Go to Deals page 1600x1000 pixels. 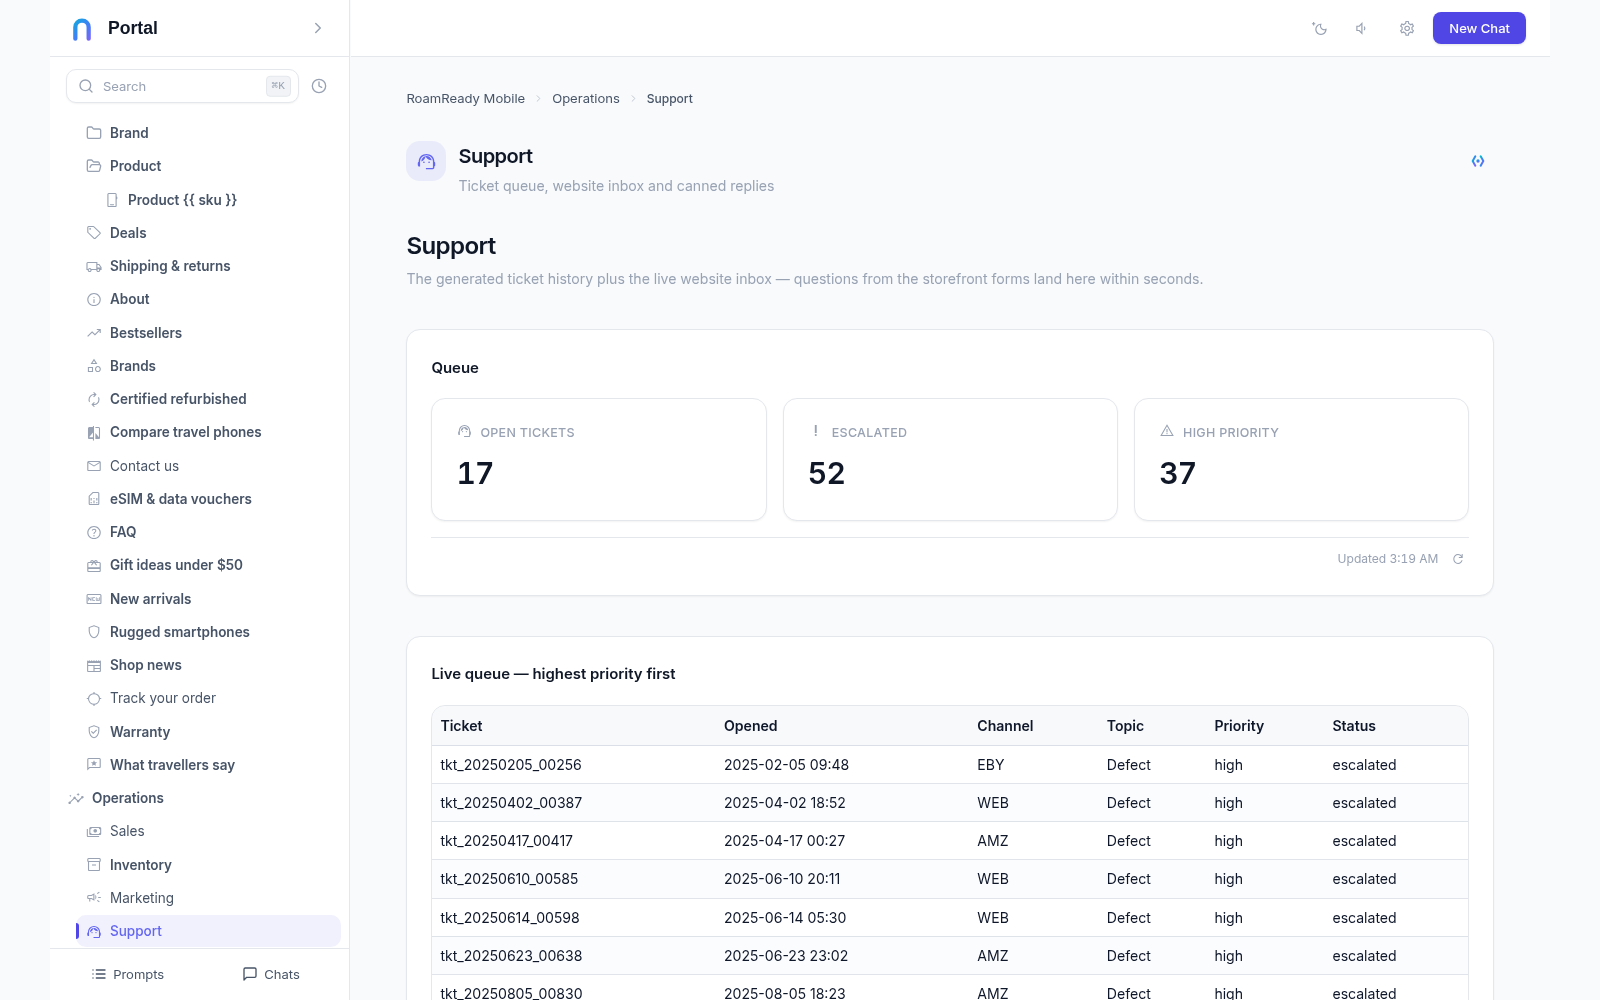tap(128, 233)
